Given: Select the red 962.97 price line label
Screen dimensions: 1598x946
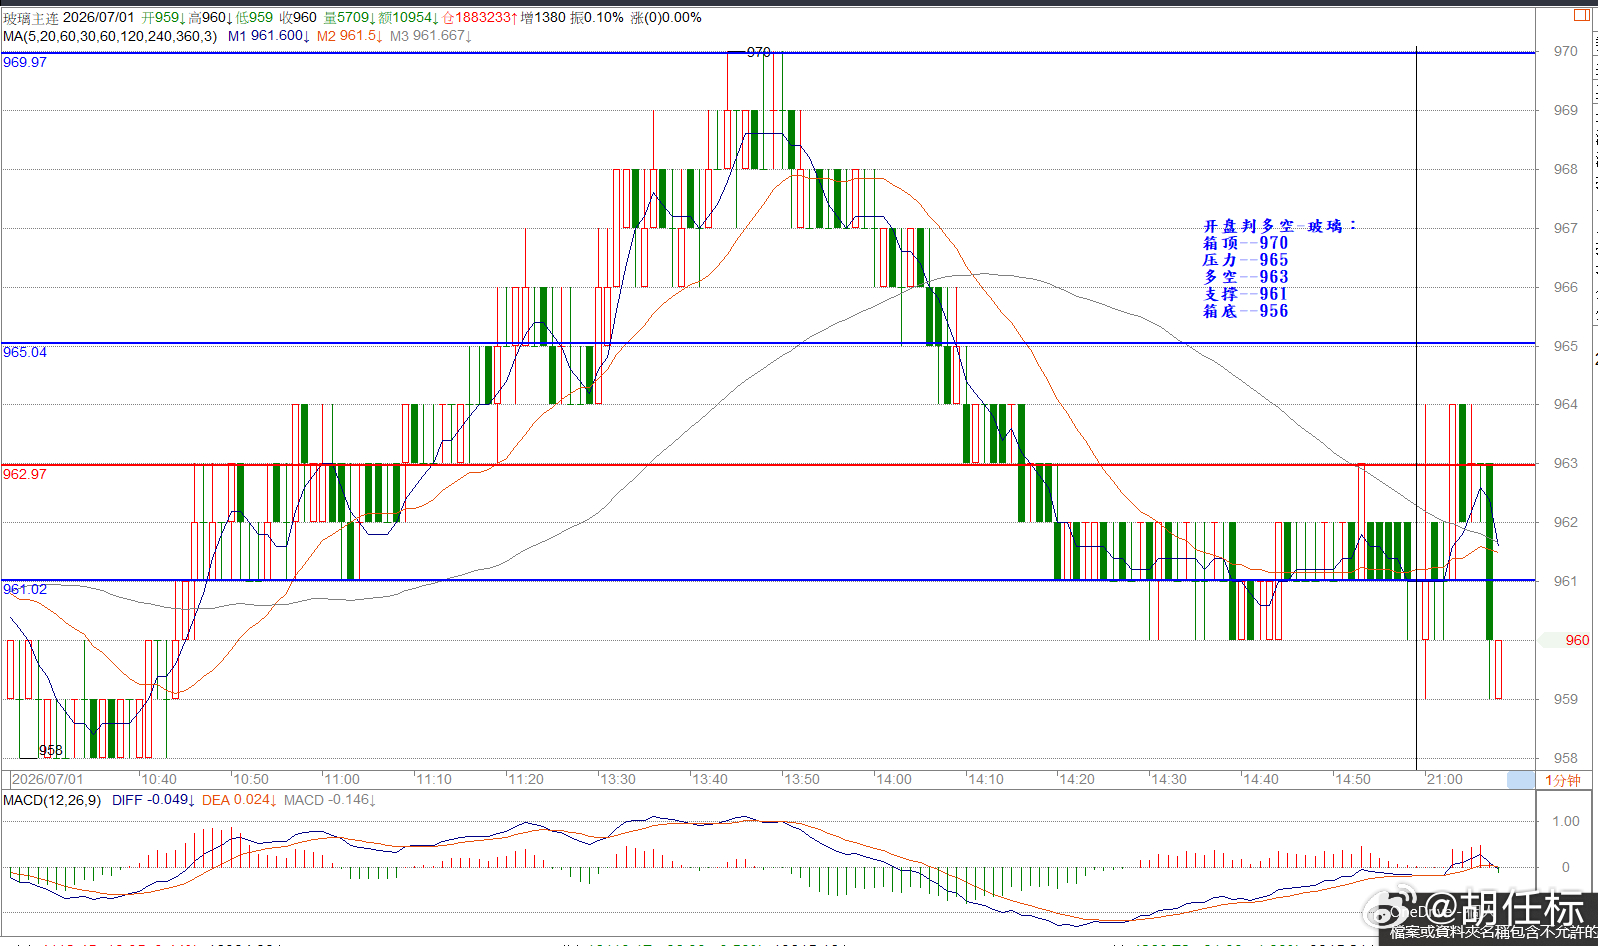Looking at the screenshot, I should click(x=25, y=474).
